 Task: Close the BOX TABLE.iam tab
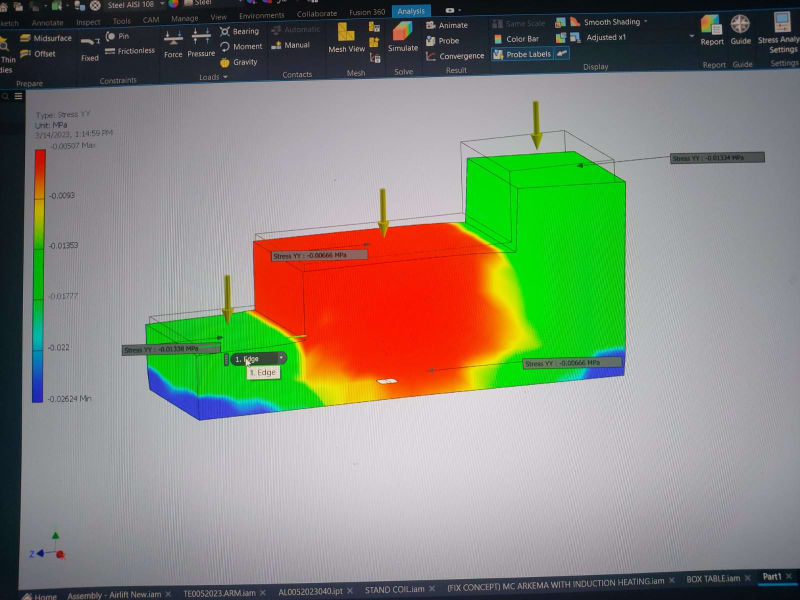(x=747, y=578)
